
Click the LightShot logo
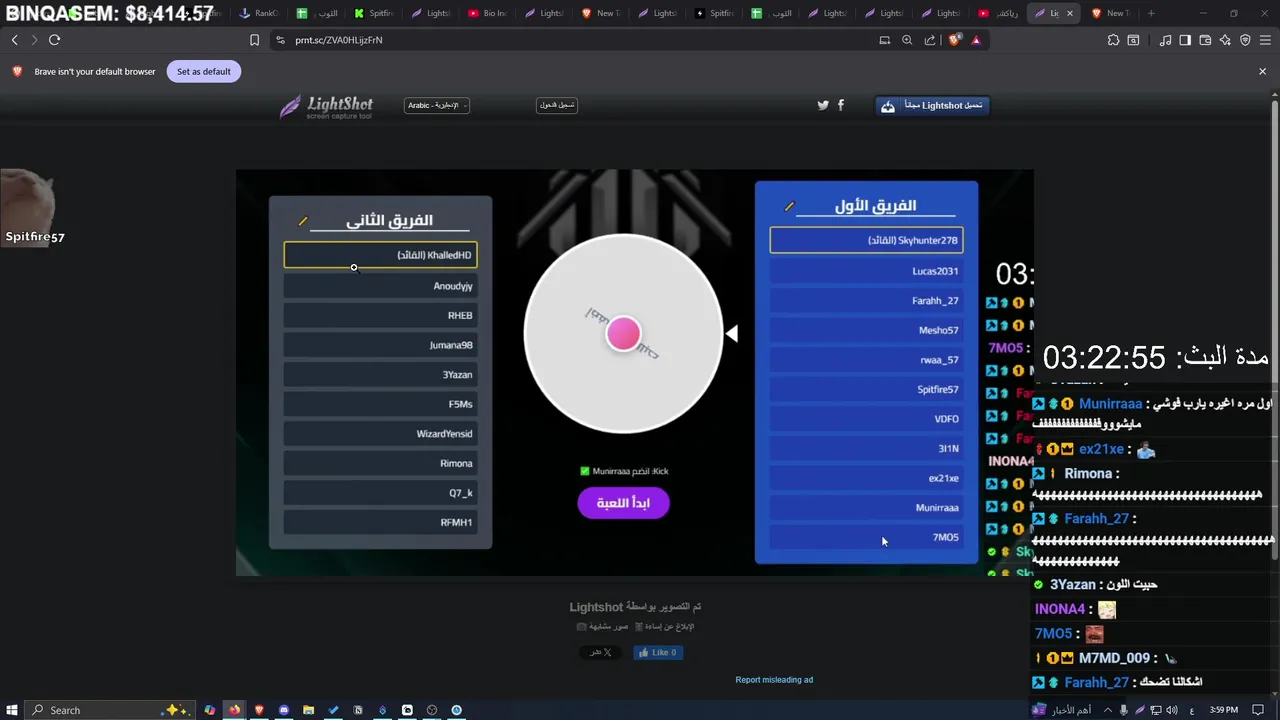tap(327, 107)
